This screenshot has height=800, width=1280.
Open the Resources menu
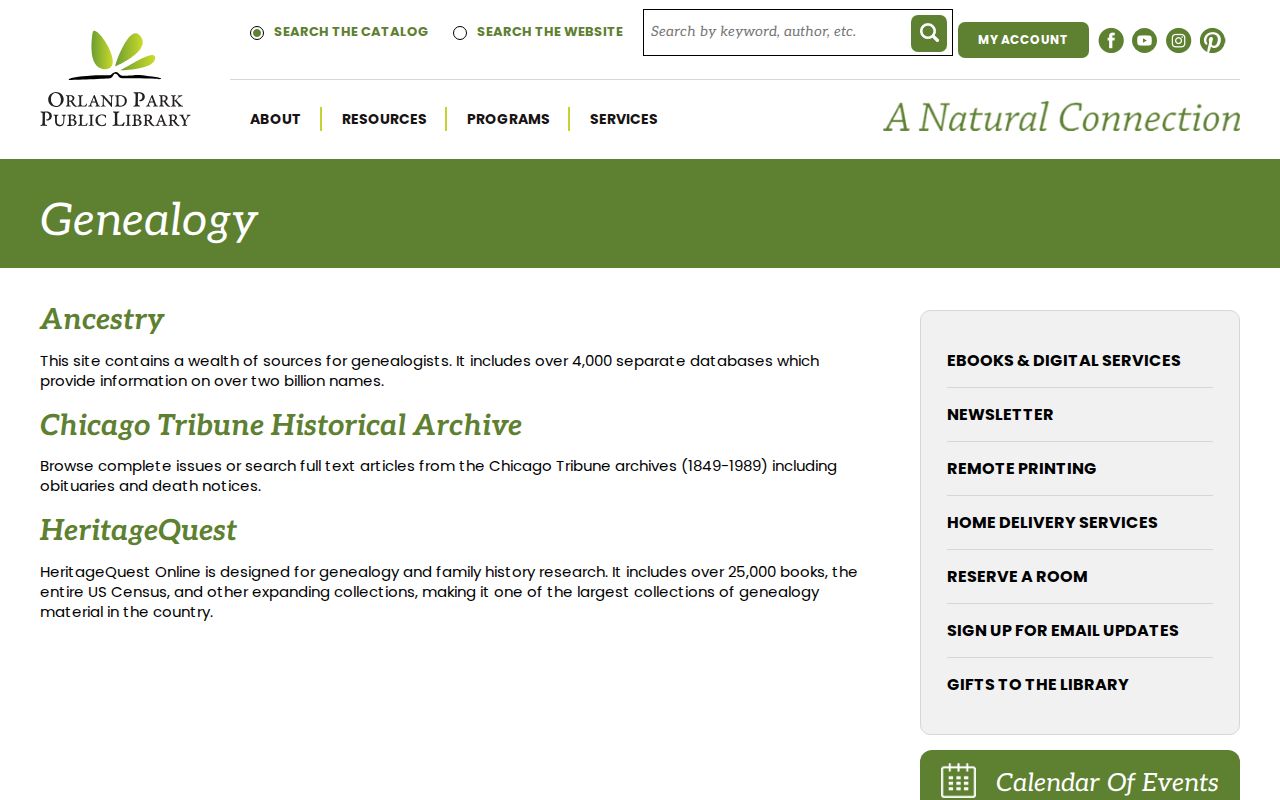pos(384,119)
